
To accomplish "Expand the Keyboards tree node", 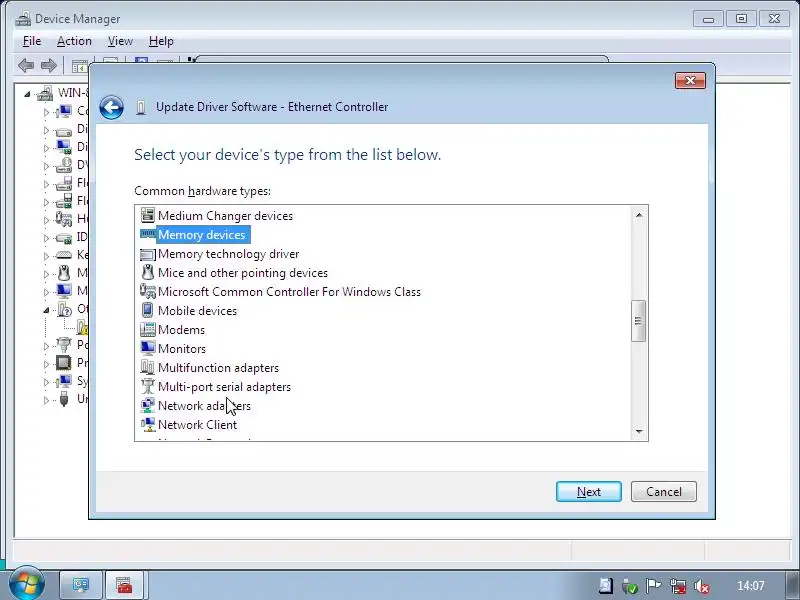I will click(x=46, y=256).
